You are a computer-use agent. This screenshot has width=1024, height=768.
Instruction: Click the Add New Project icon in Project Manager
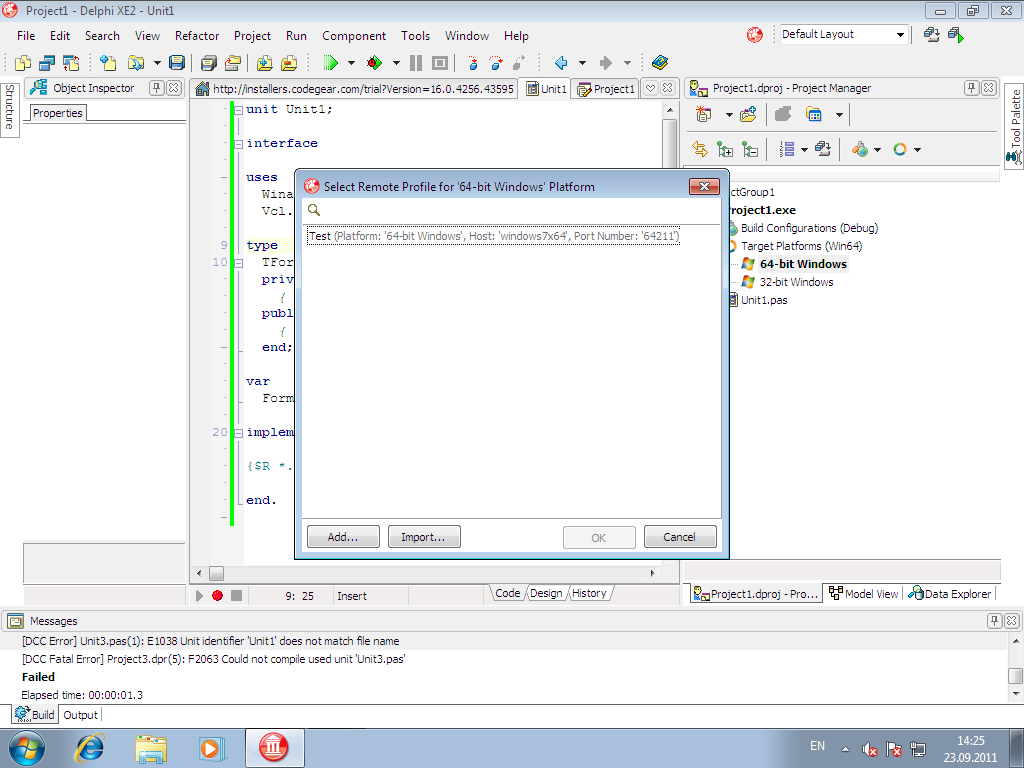pyautogui.click(x=703, y=115)
